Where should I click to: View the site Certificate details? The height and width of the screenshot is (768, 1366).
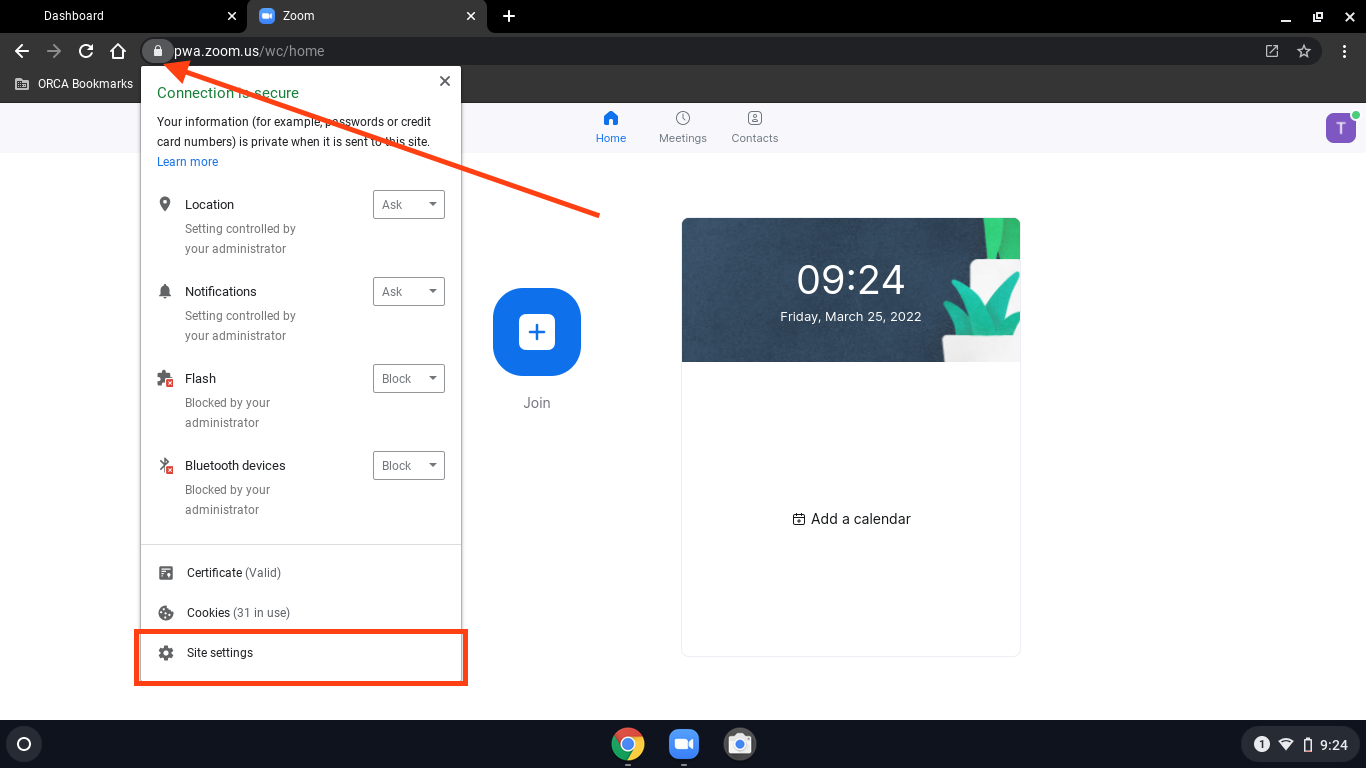click(x=301, y=573)
